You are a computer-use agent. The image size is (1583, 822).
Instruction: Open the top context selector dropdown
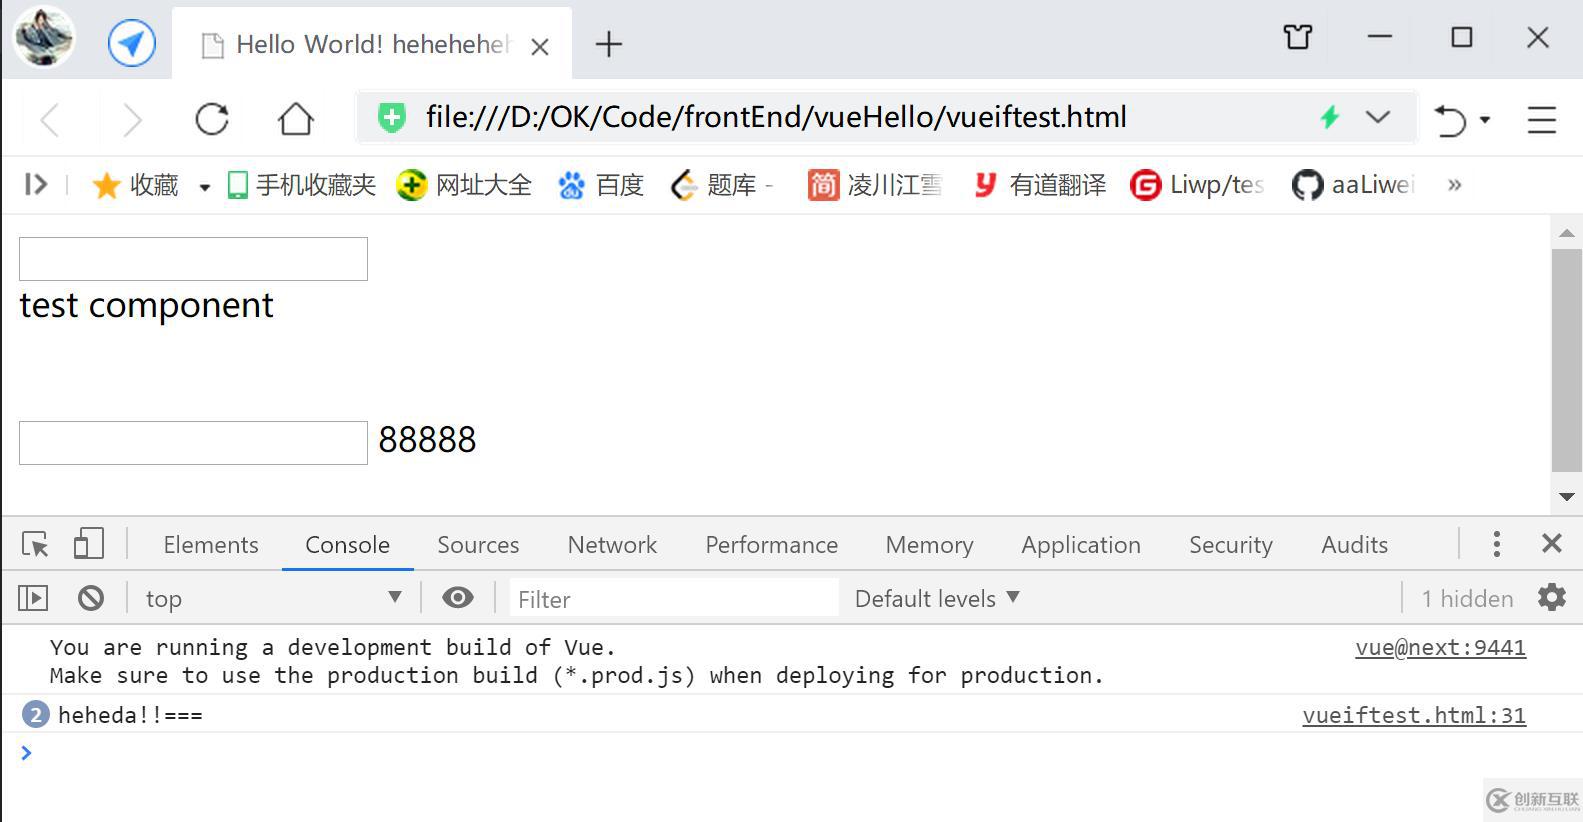[x=273, y=598]
